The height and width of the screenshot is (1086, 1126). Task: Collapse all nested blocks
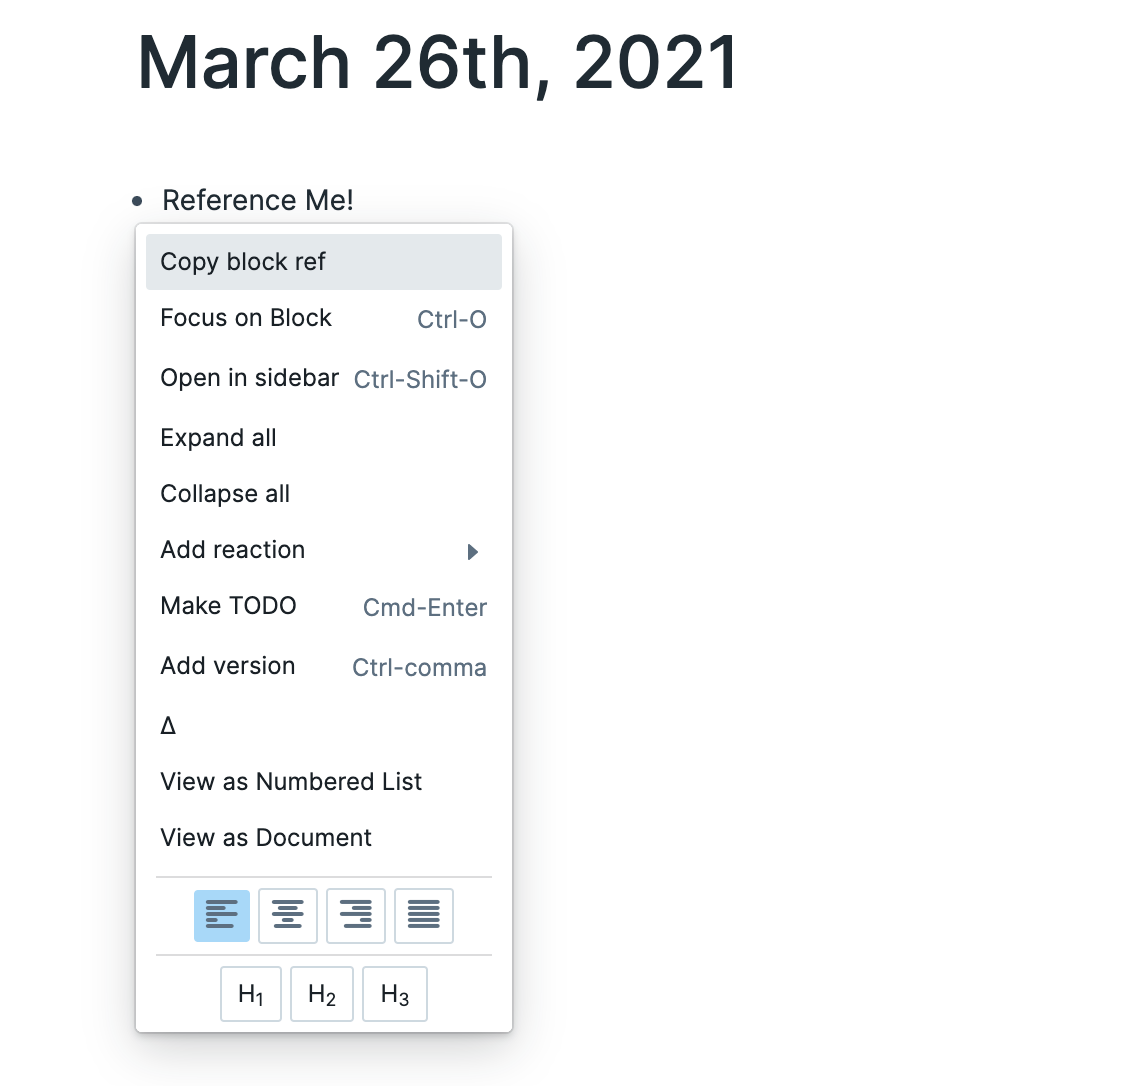click(x=224, y=493)
